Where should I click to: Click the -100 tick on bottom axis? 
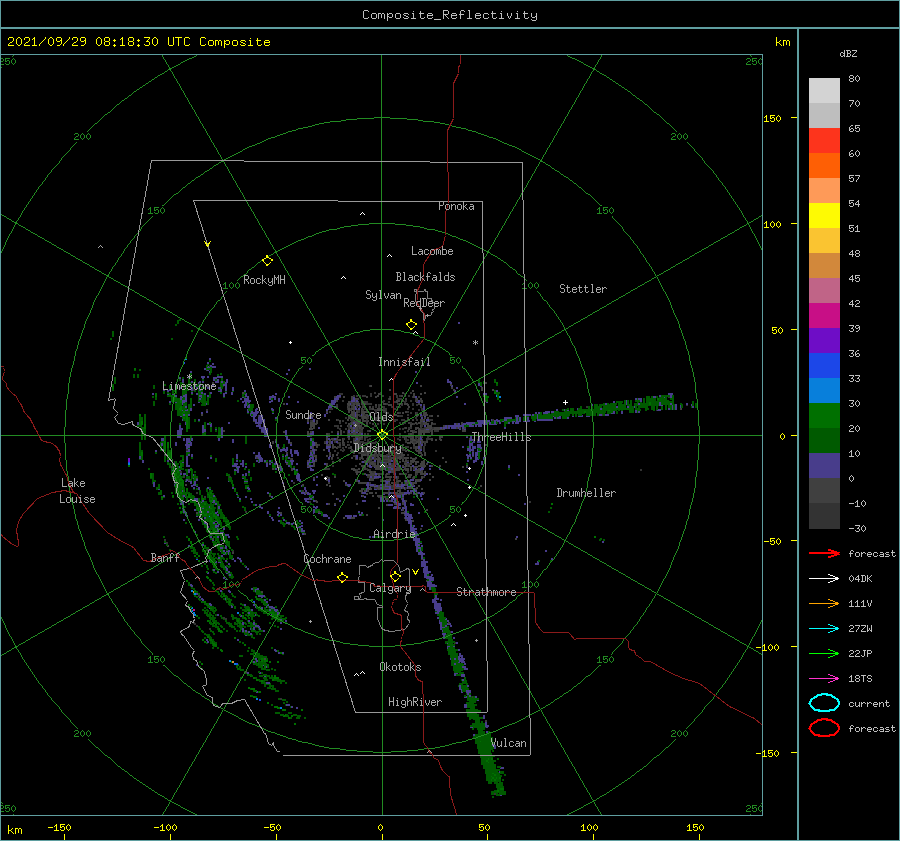coord(165,827)
